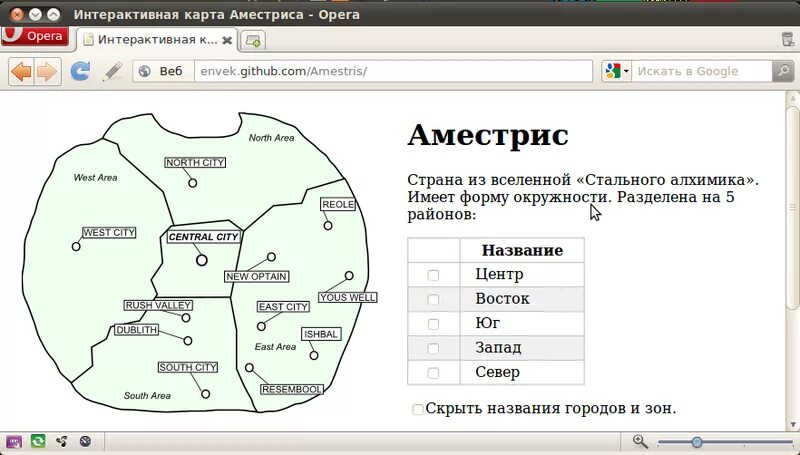Click the South City circle marker
The image size is (800, 455).
coord(205,394)
